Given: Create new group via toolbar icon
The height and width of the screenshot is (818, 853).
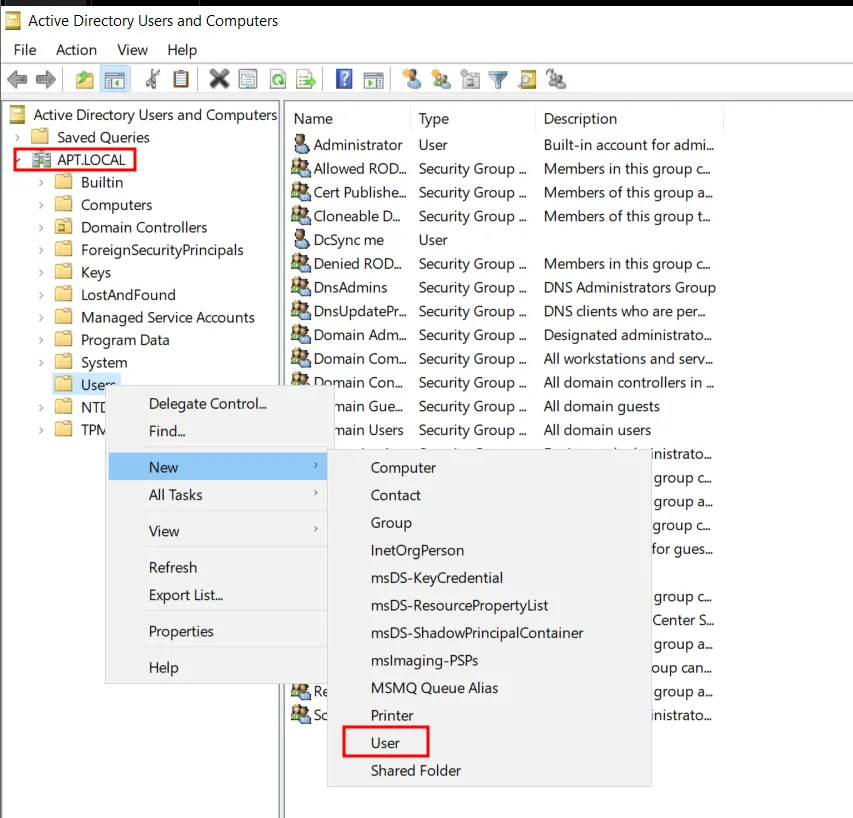Looking at the screenshot, I should click(x=441, y=79).
